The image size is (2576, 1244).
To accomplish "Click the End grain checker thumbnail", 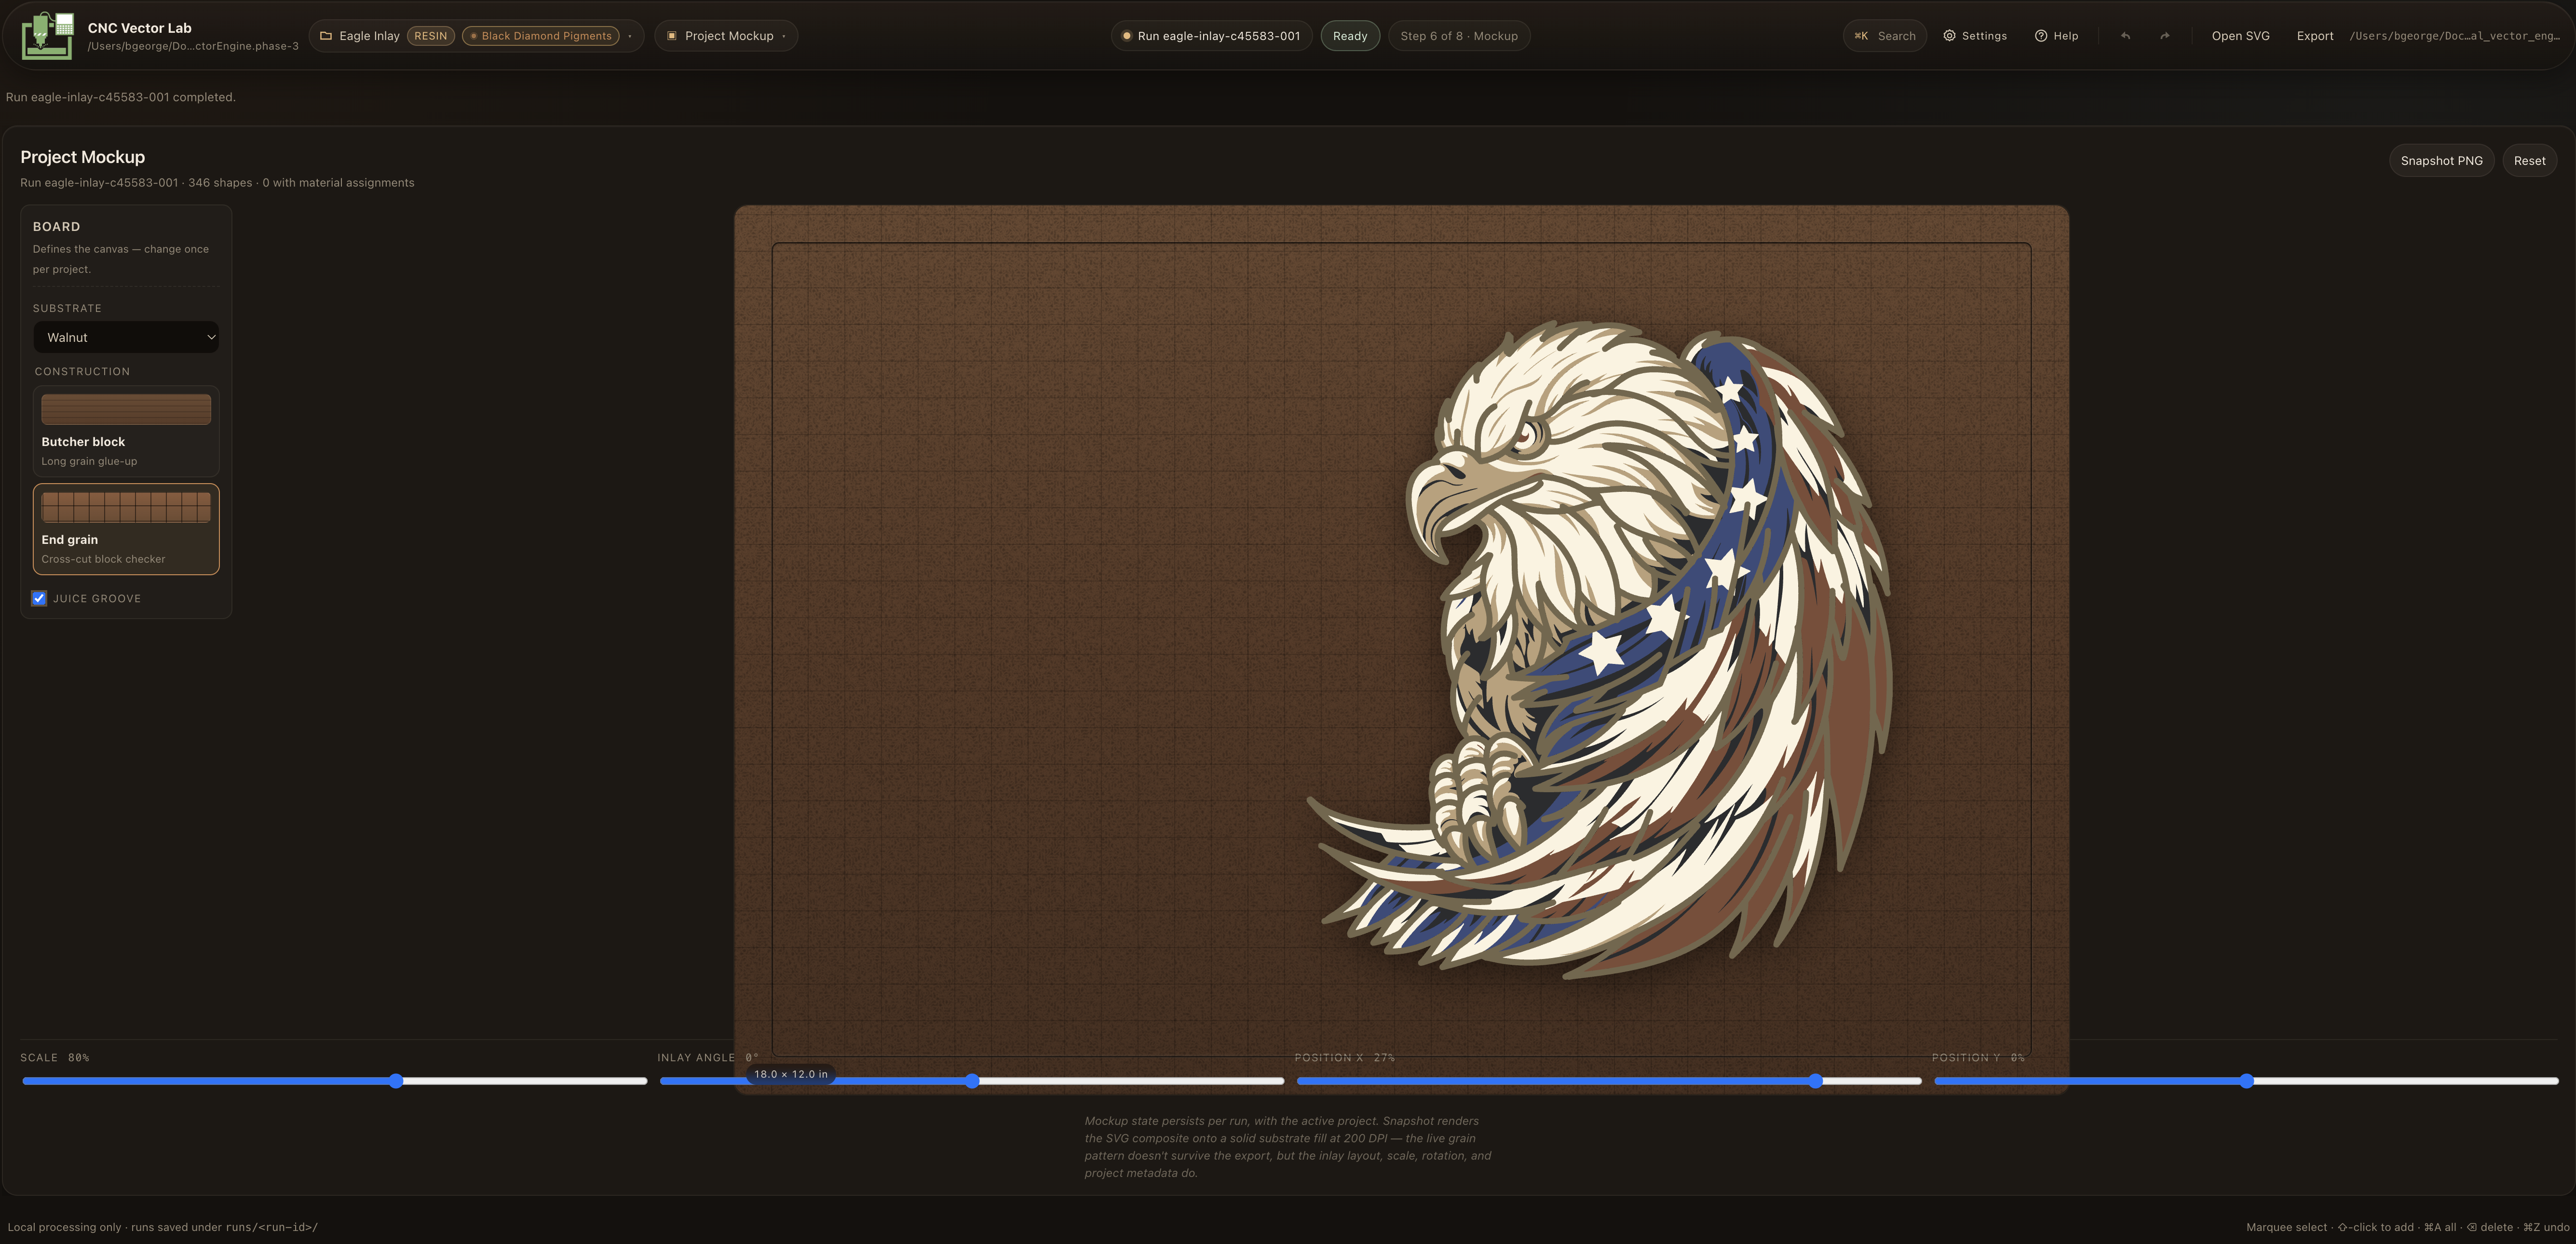I will (126, 507).
